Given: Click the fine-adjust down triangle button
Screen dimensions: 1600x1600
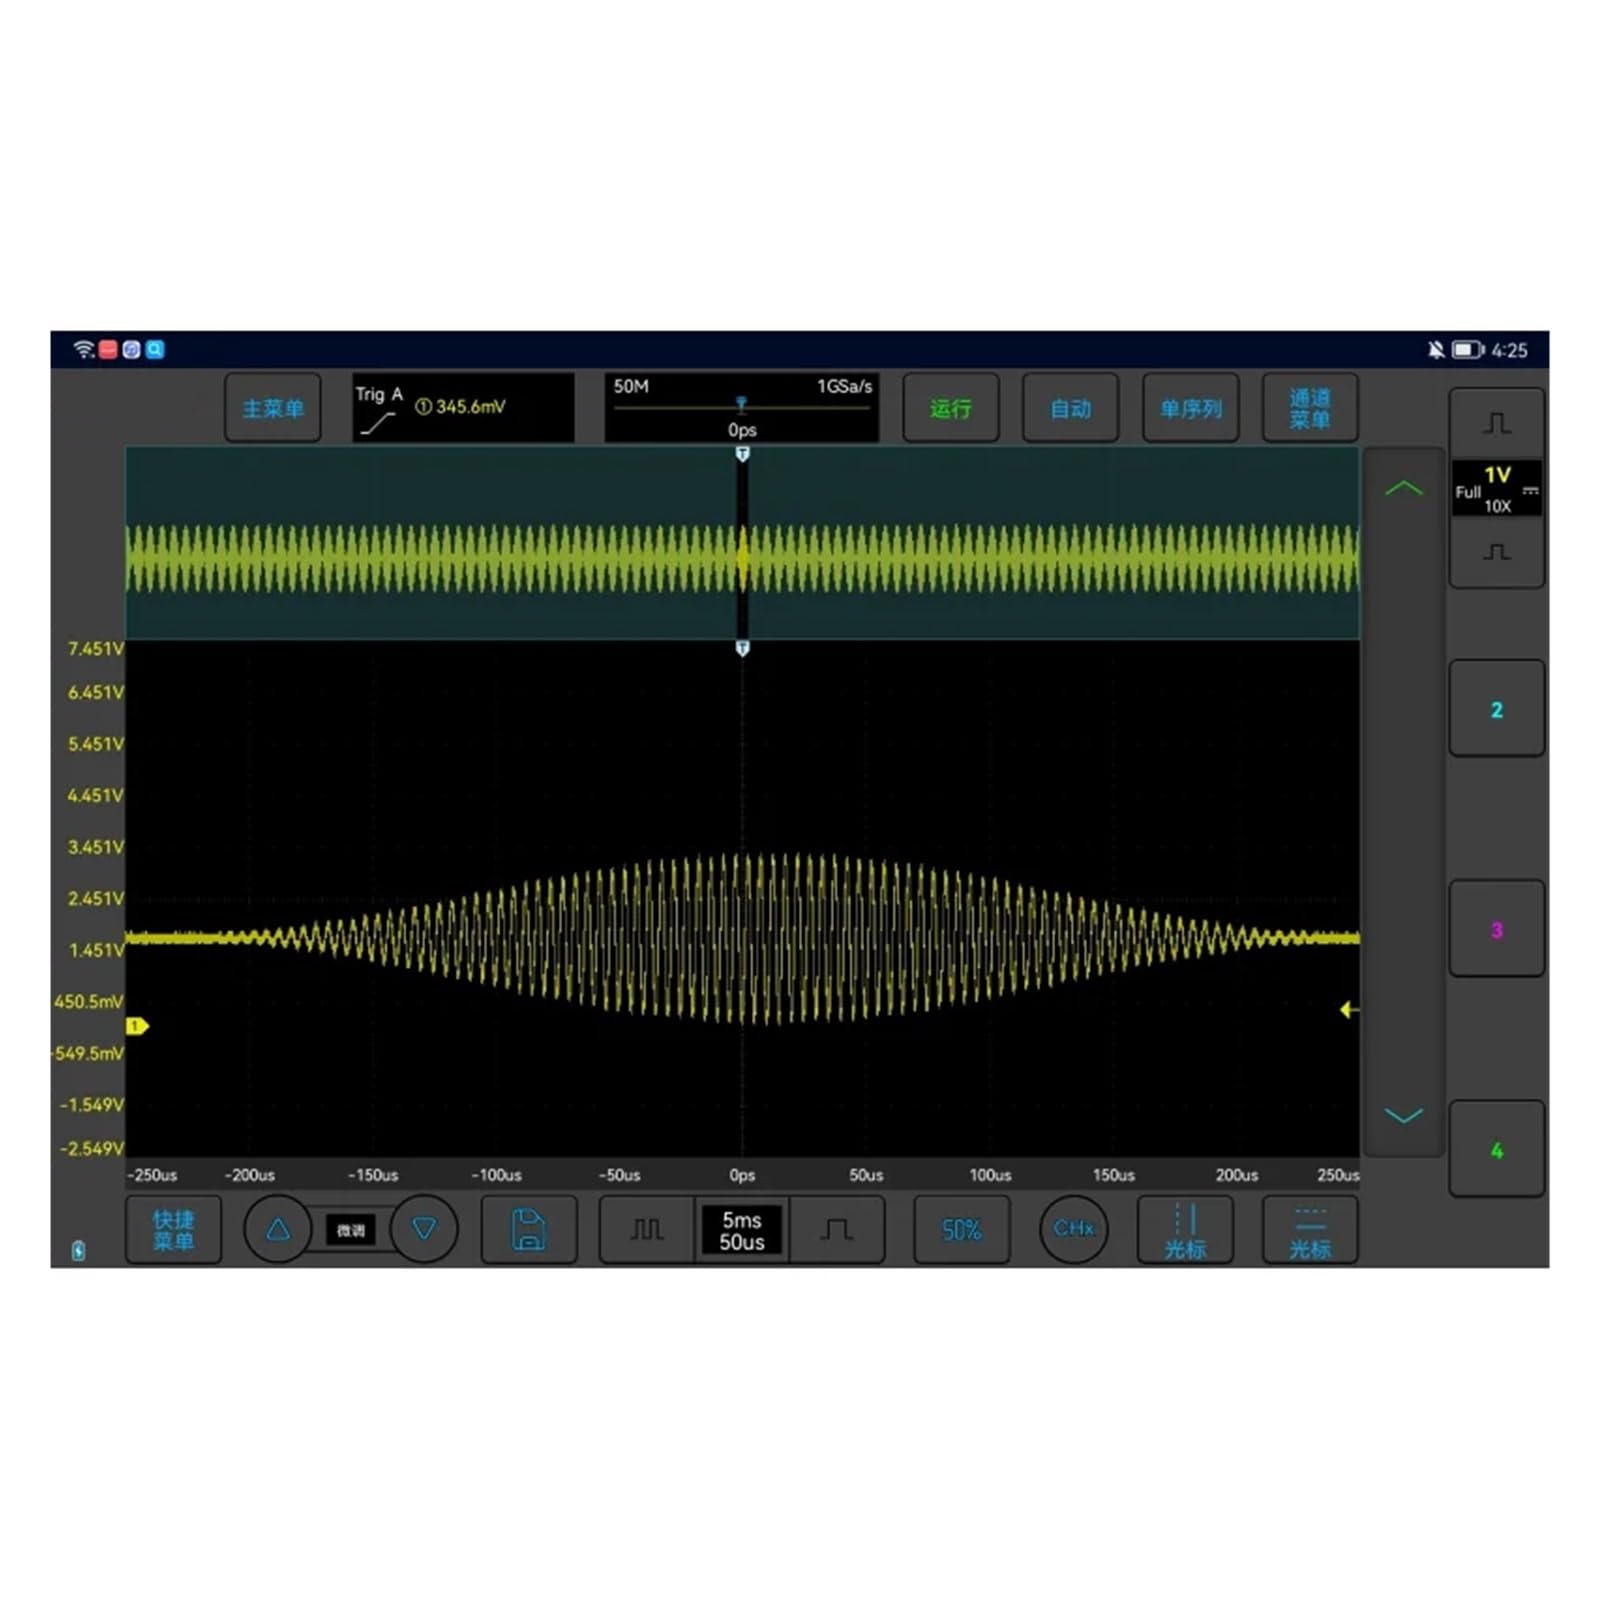Looking at the screenshot, I should click(424, 1229).
